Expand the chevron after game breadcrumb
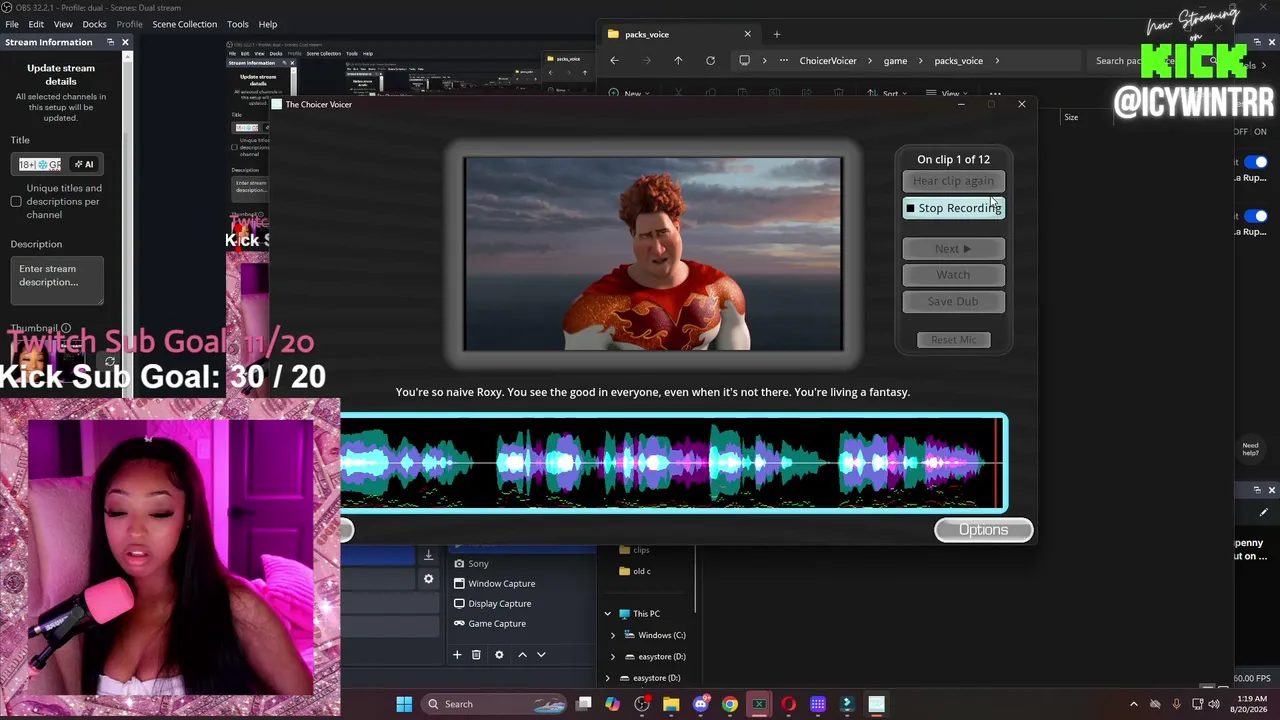Image resolution: width=1280 pixels, height=720 pixels. [921, 61]
